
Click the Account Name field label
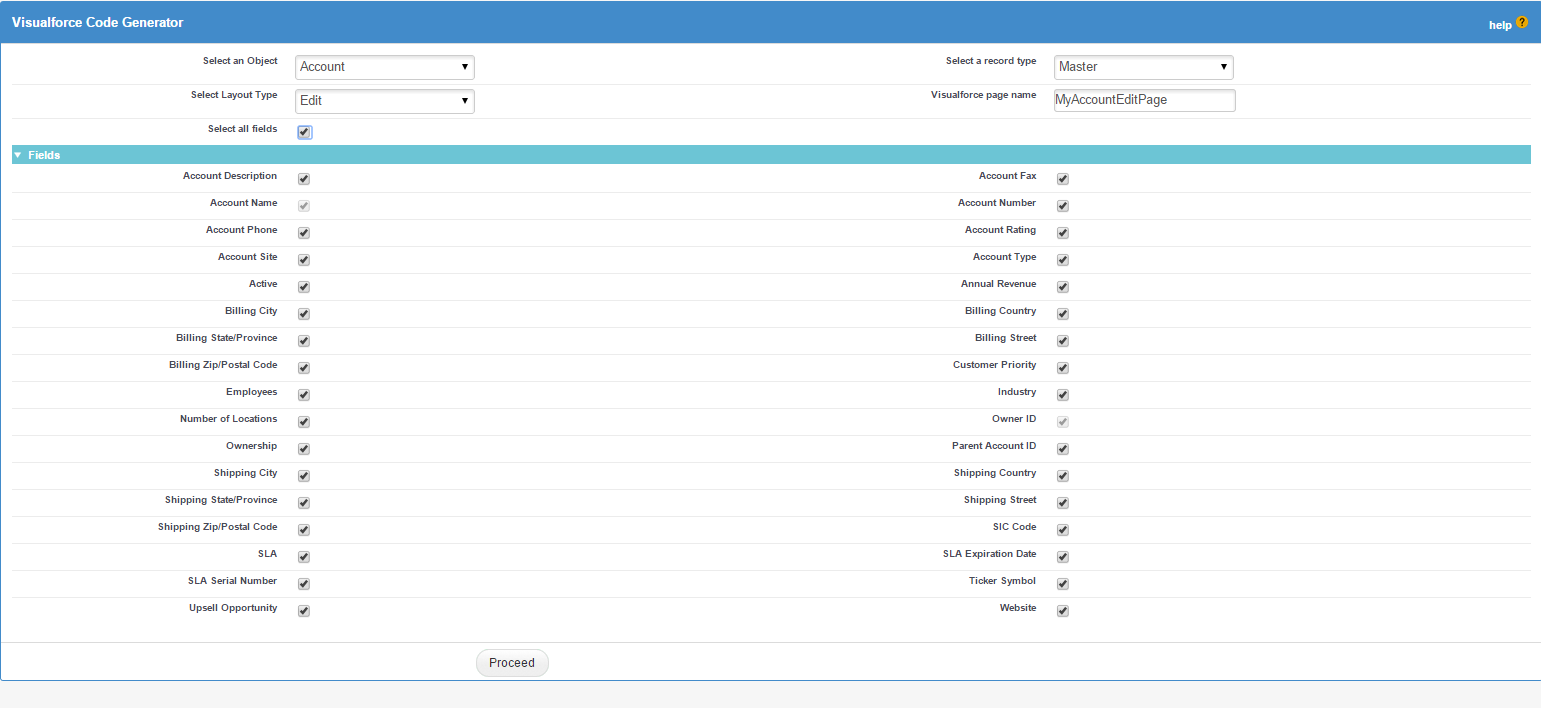coord(244,202)
